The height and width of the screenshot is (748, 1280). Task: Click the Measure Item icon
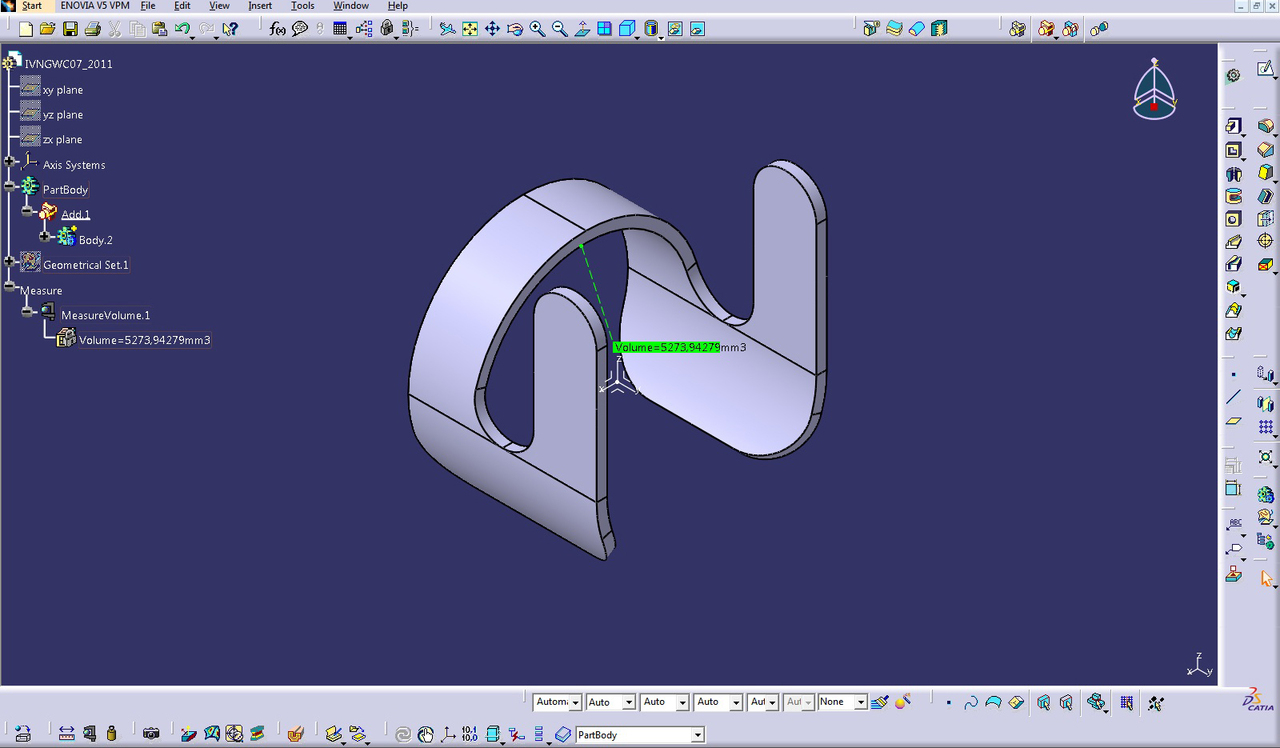coord(89,734)
